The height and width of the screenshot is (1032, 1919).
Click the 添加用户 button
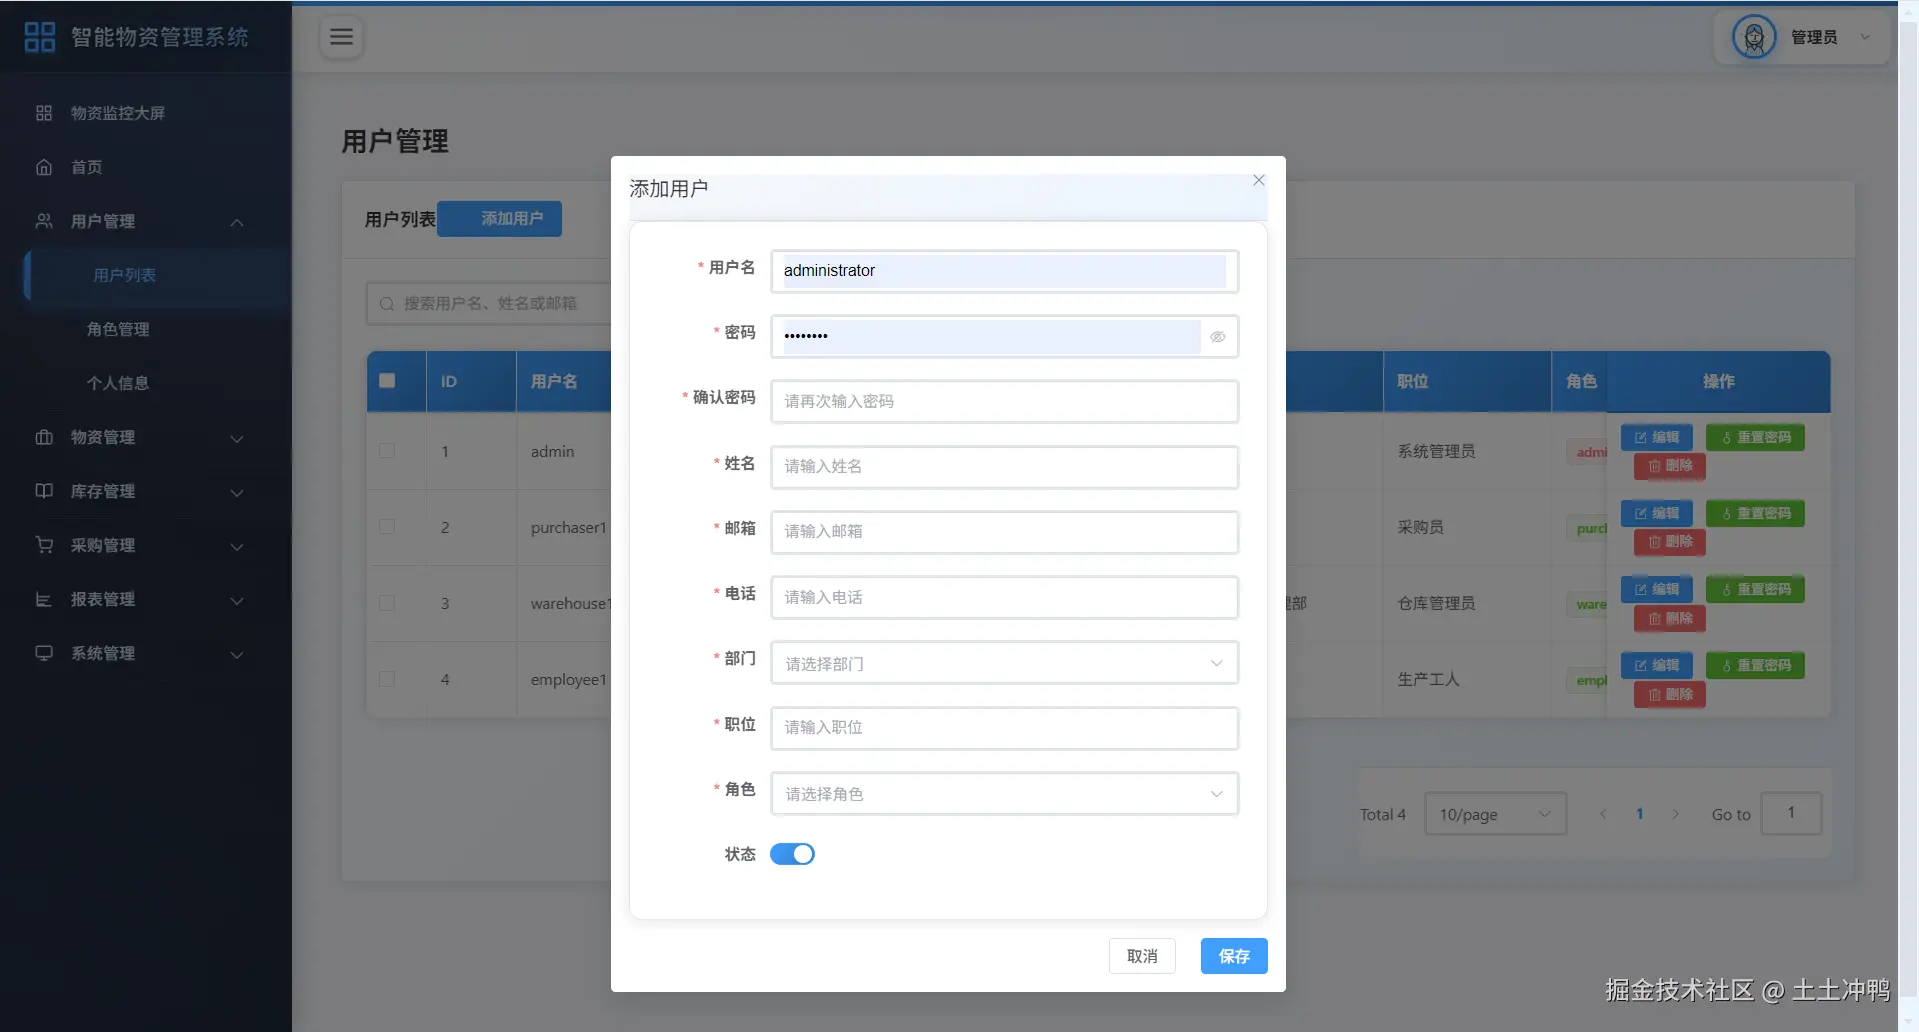(500, 219)
